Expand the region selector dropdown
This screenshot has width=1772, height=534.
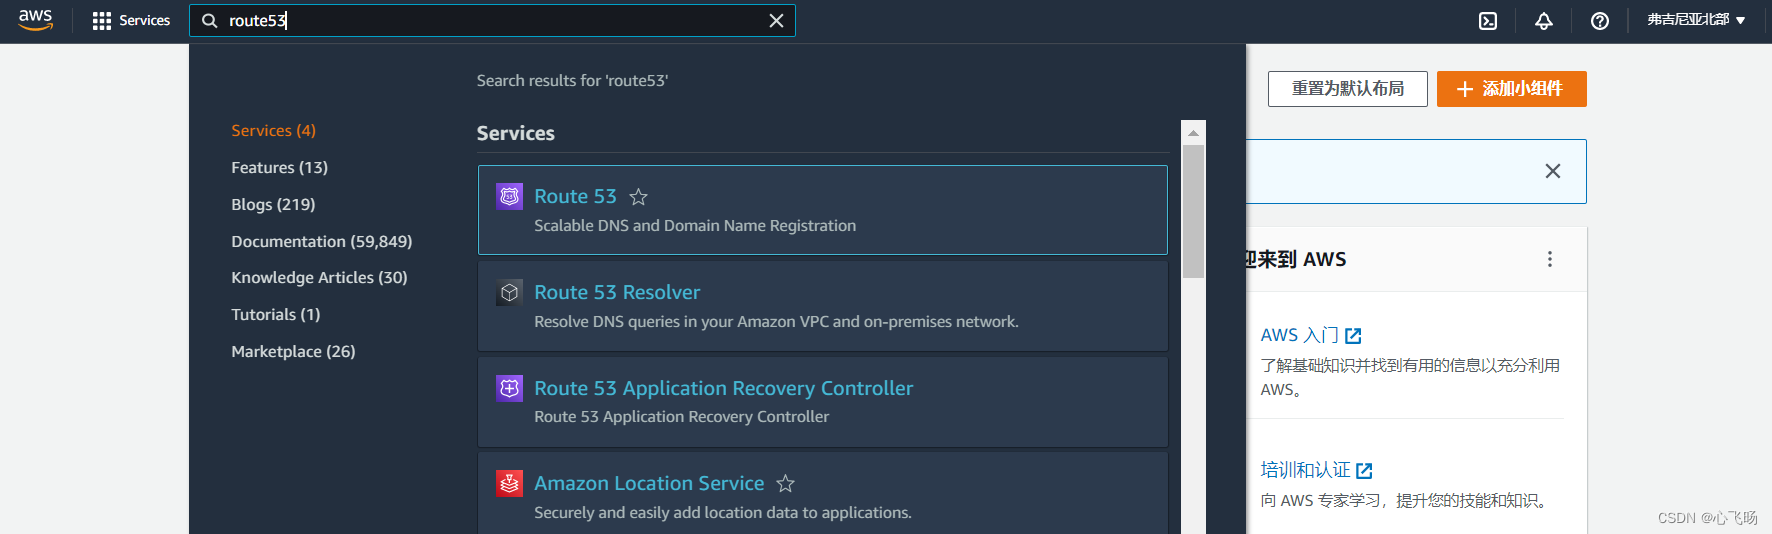click(1696, 20)
